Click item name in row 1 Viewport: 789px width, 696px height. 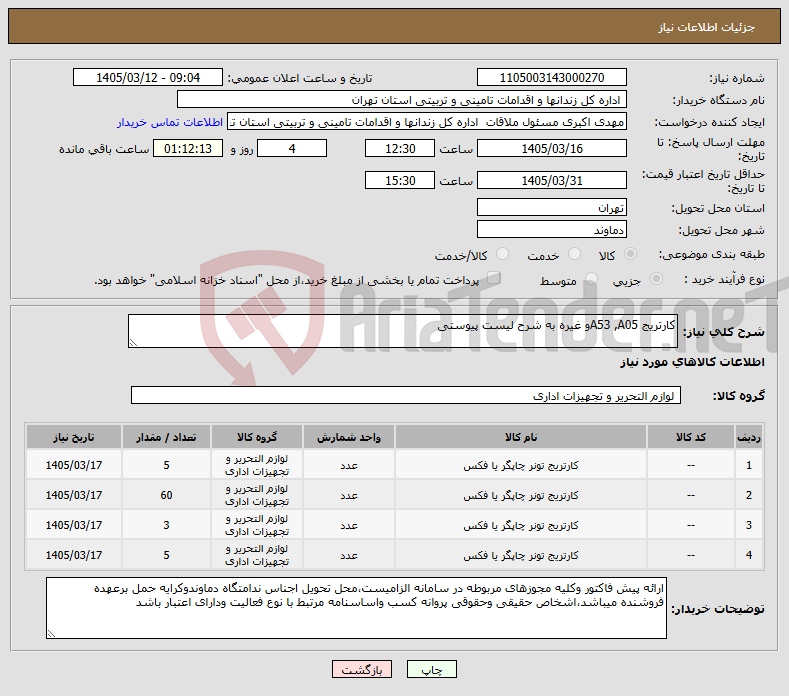point(521,466)
